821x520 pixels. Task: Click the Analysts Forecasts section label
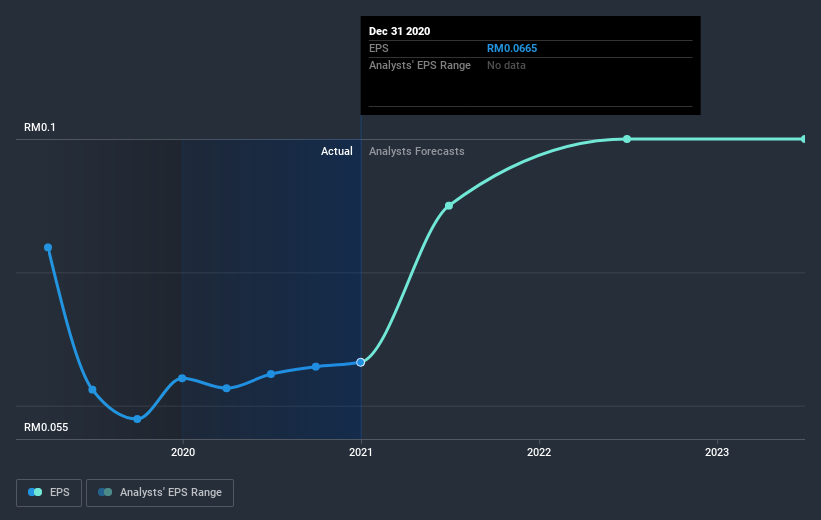[x=416, y=151]
